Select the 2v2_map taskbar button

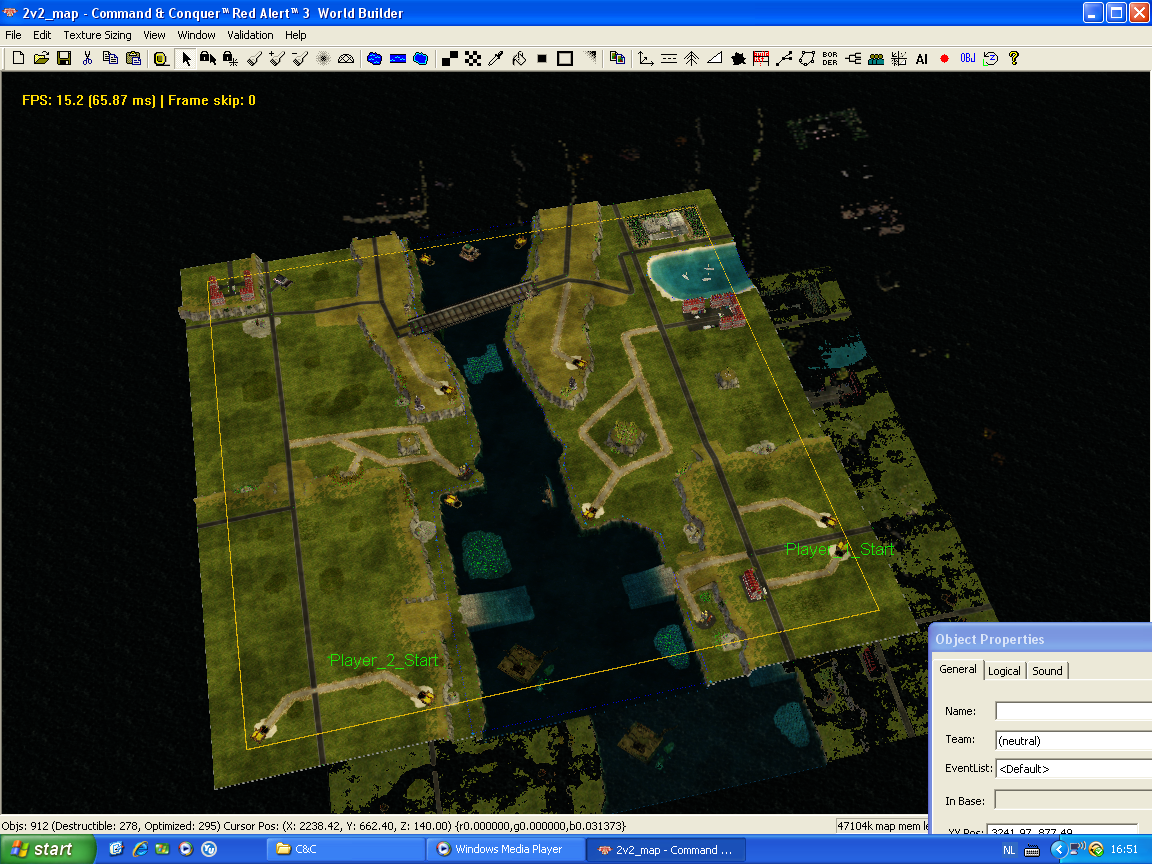click(x=666, y=849)
